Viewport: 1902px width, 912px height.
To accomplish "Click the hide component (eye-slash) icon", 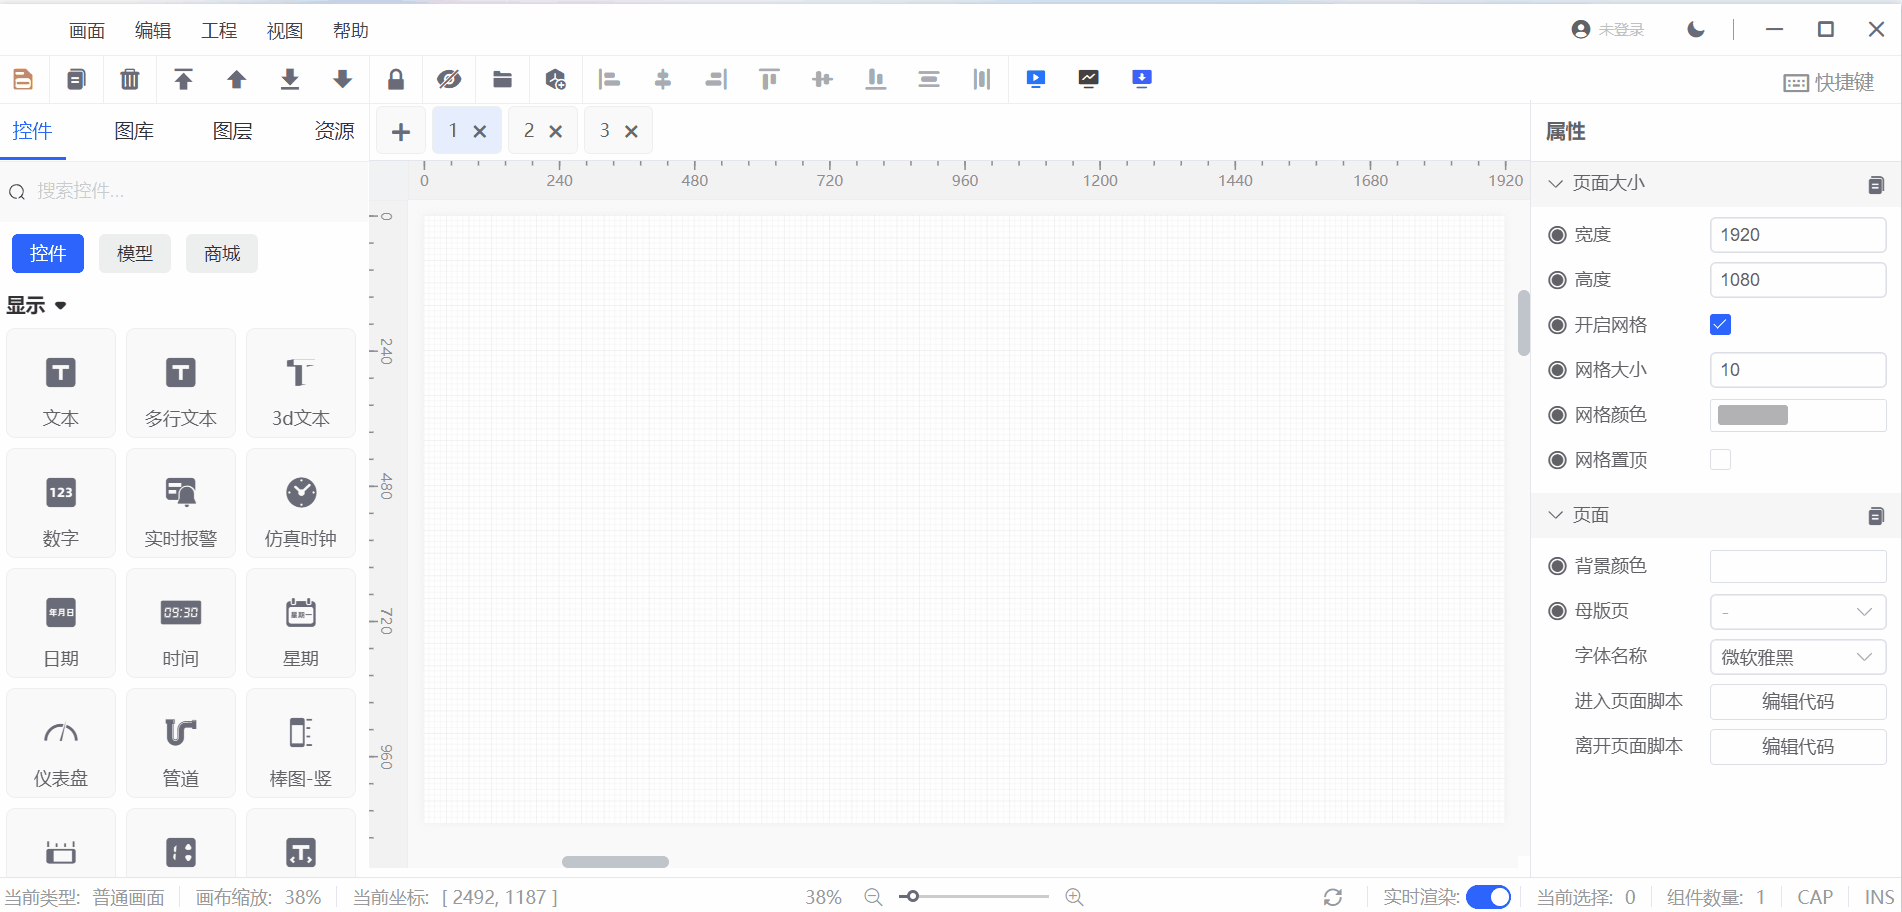I will [x=449, y=79].
